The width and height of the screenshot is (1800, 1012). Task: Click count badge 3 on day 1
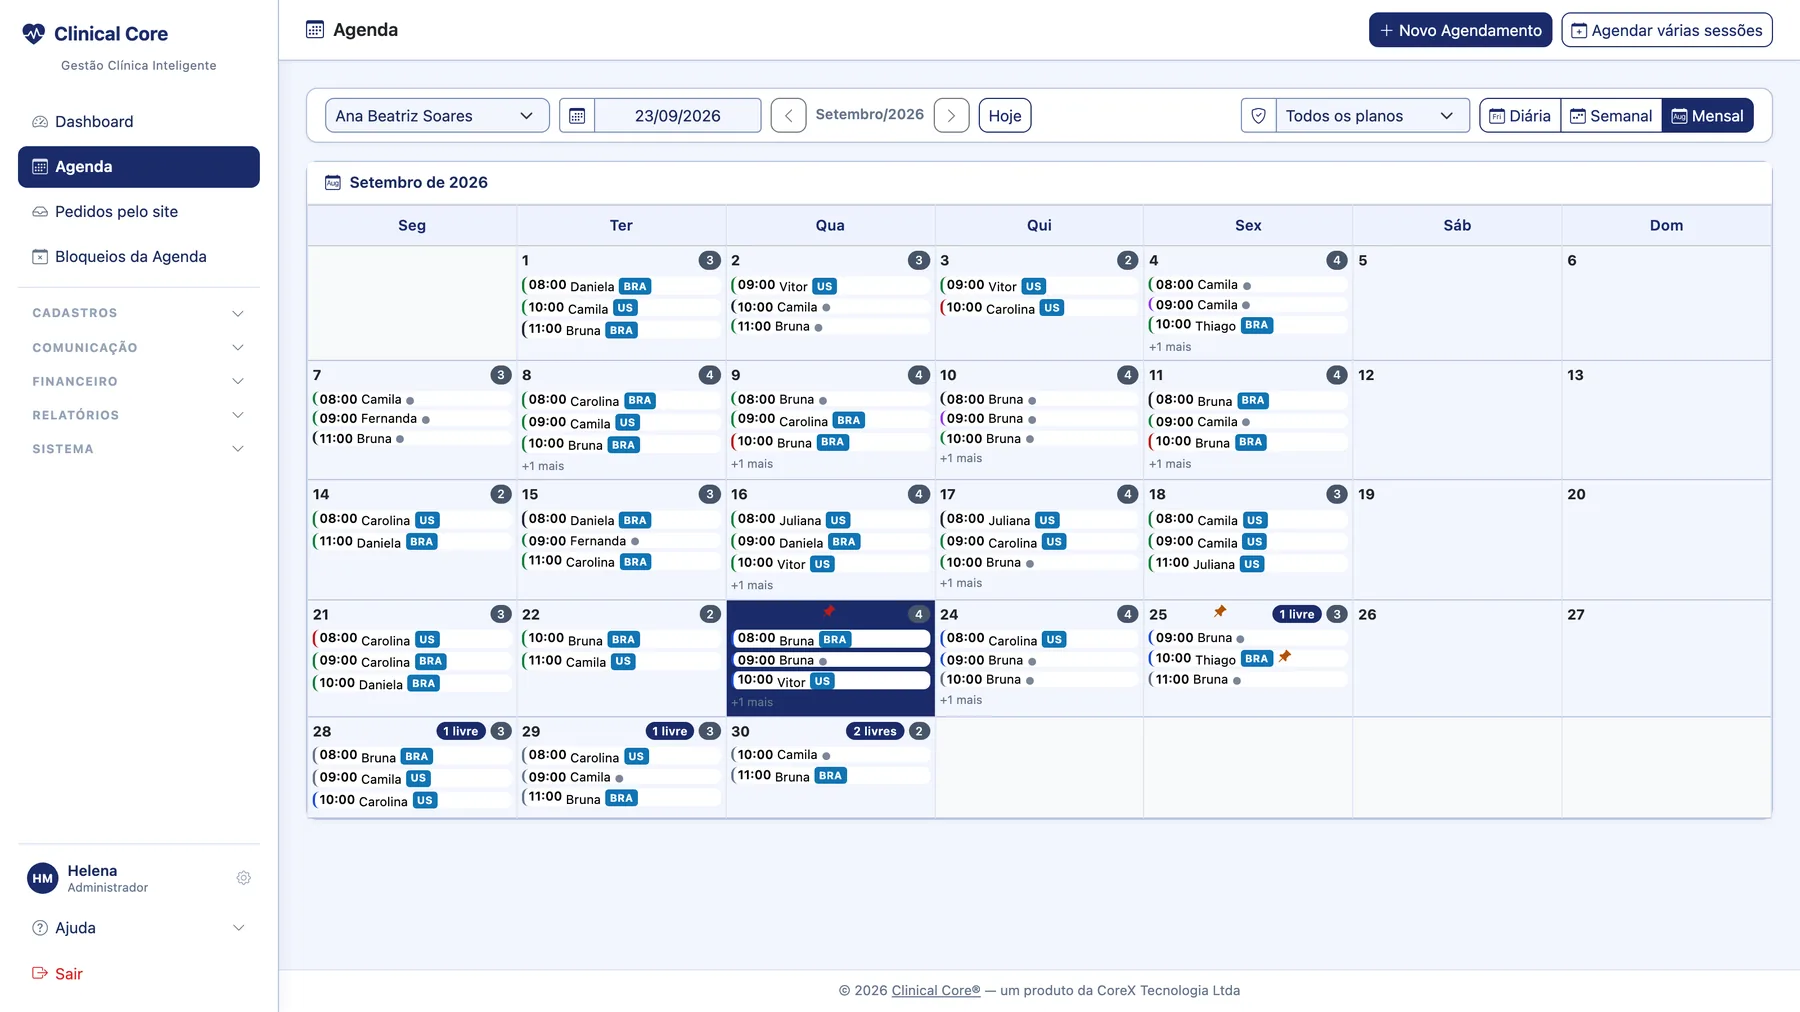(709, 260)
